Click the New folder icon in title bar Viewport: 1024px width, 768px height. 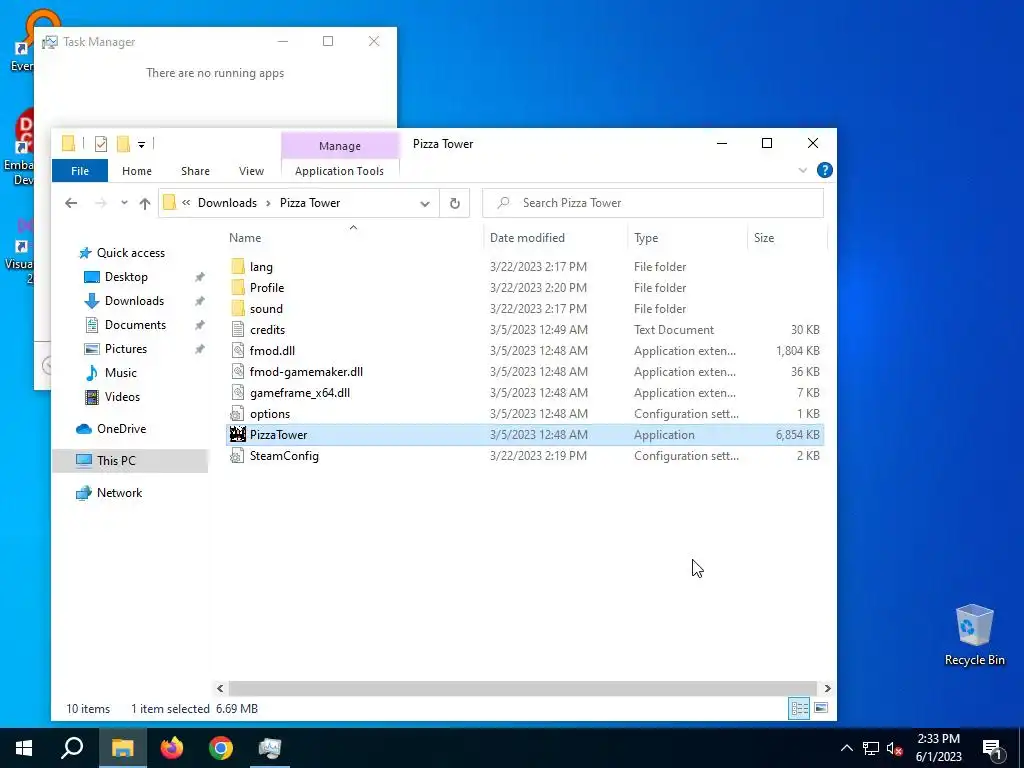click(x=123, y=144)
